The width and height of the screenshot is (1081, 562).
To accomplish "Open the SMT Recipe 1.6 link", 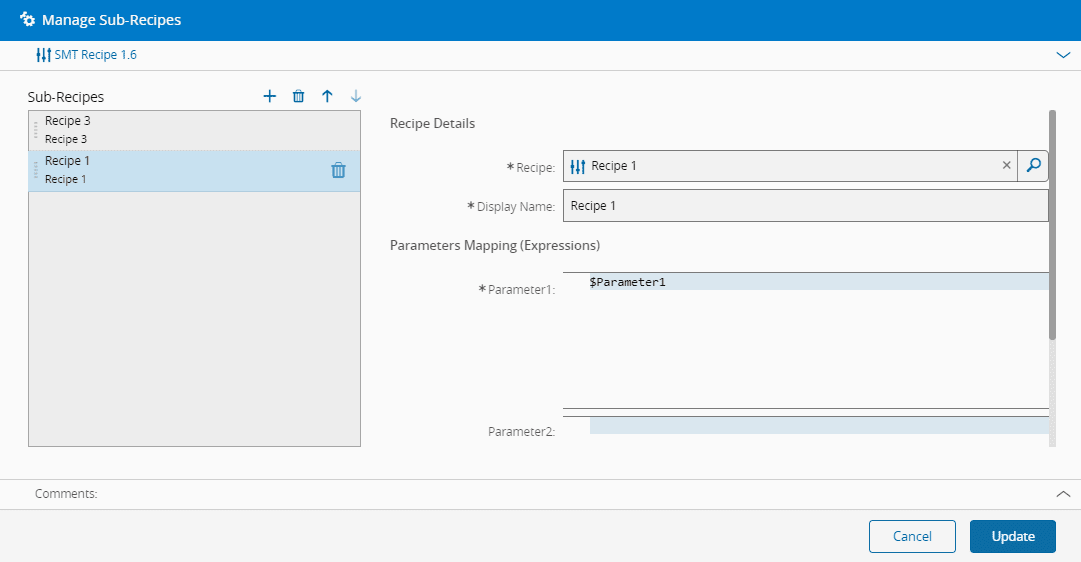I will coord(95,55).
